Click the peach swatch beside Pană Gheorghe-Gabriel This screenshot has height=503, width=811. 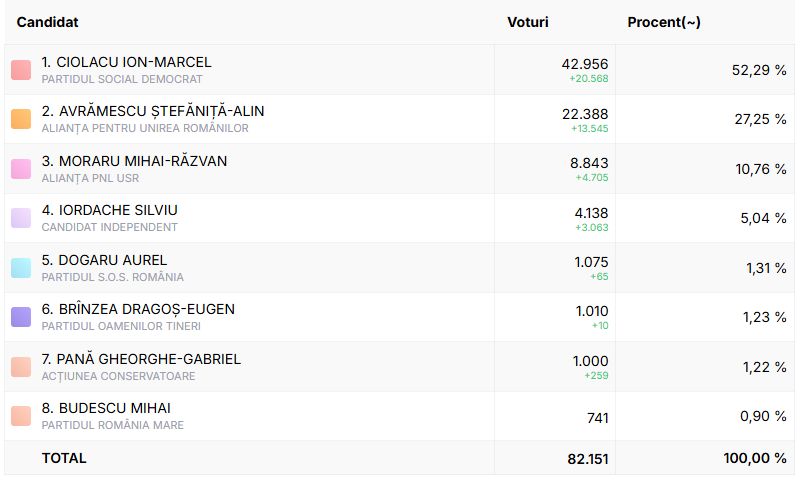coord(21,367)
